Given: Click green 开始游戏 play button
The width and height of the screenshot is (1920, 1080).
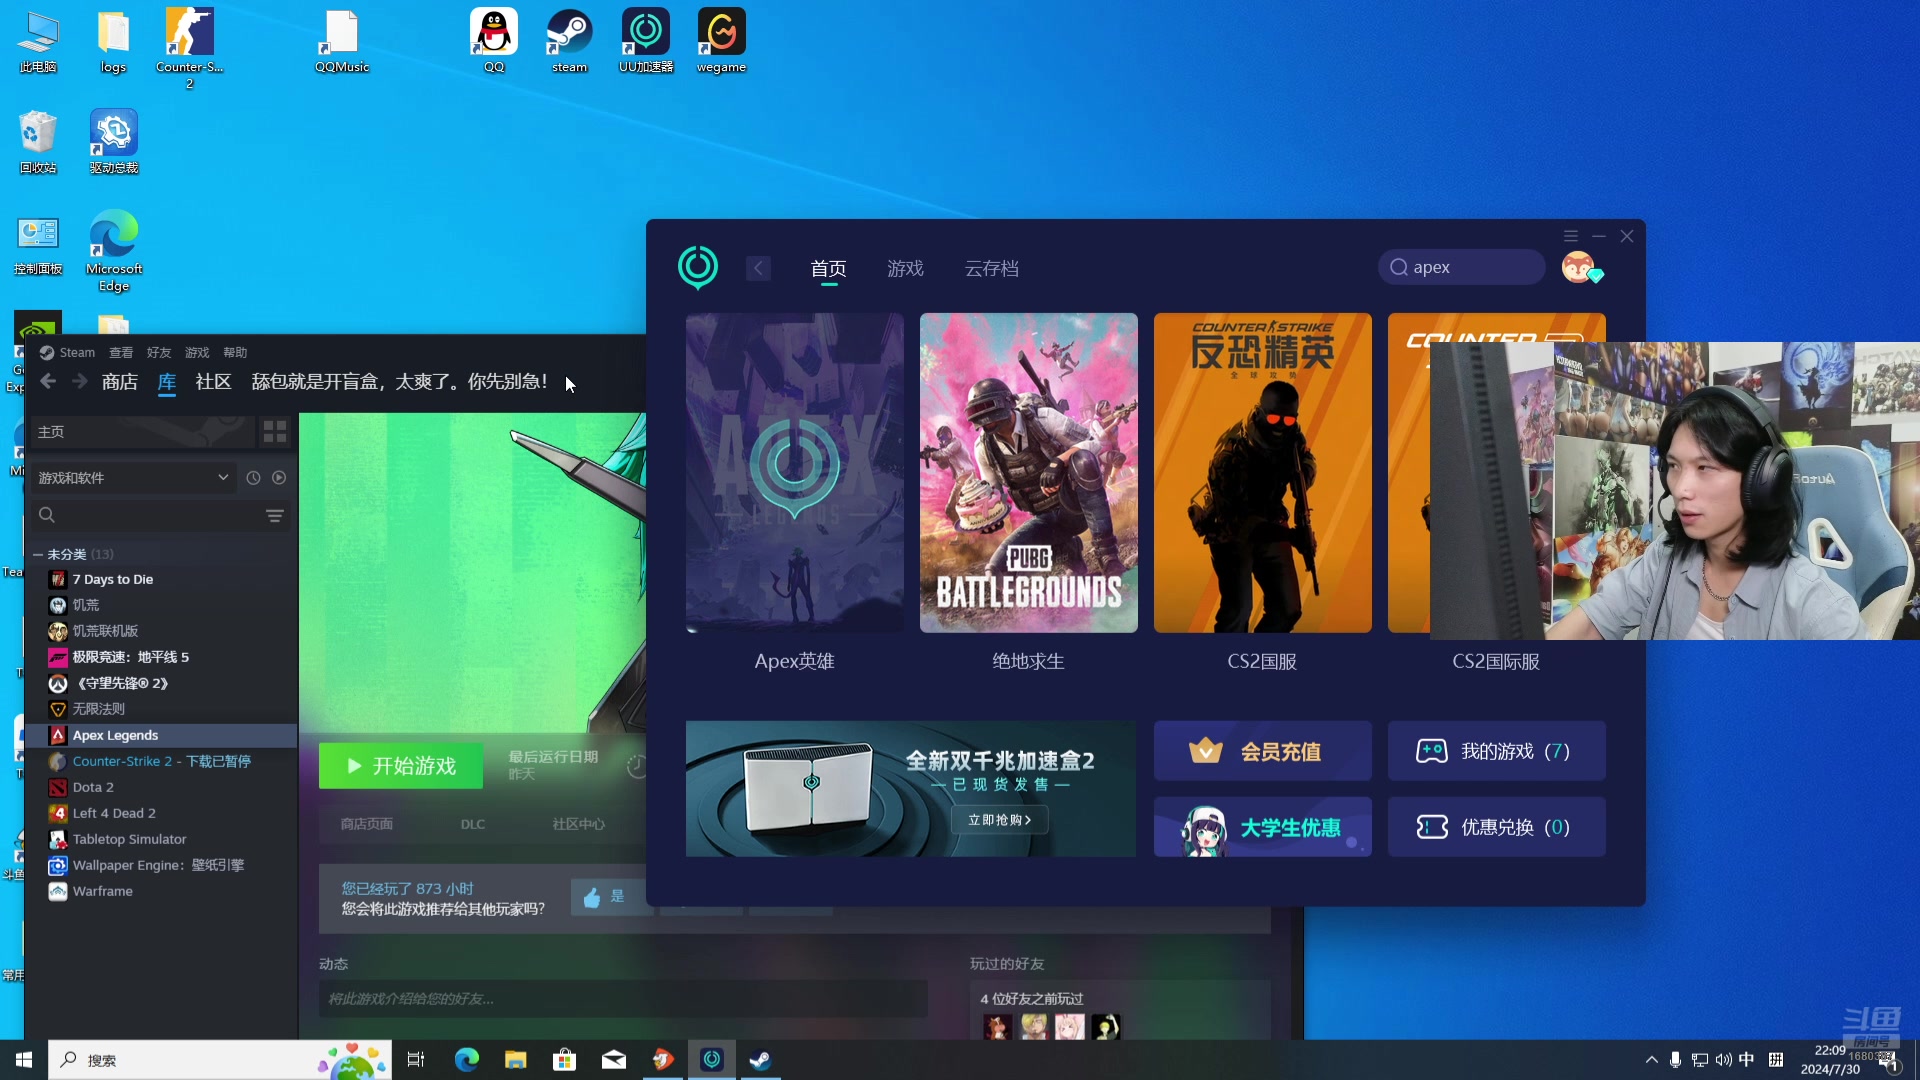Looking at the screenshot, I should 401,766.
